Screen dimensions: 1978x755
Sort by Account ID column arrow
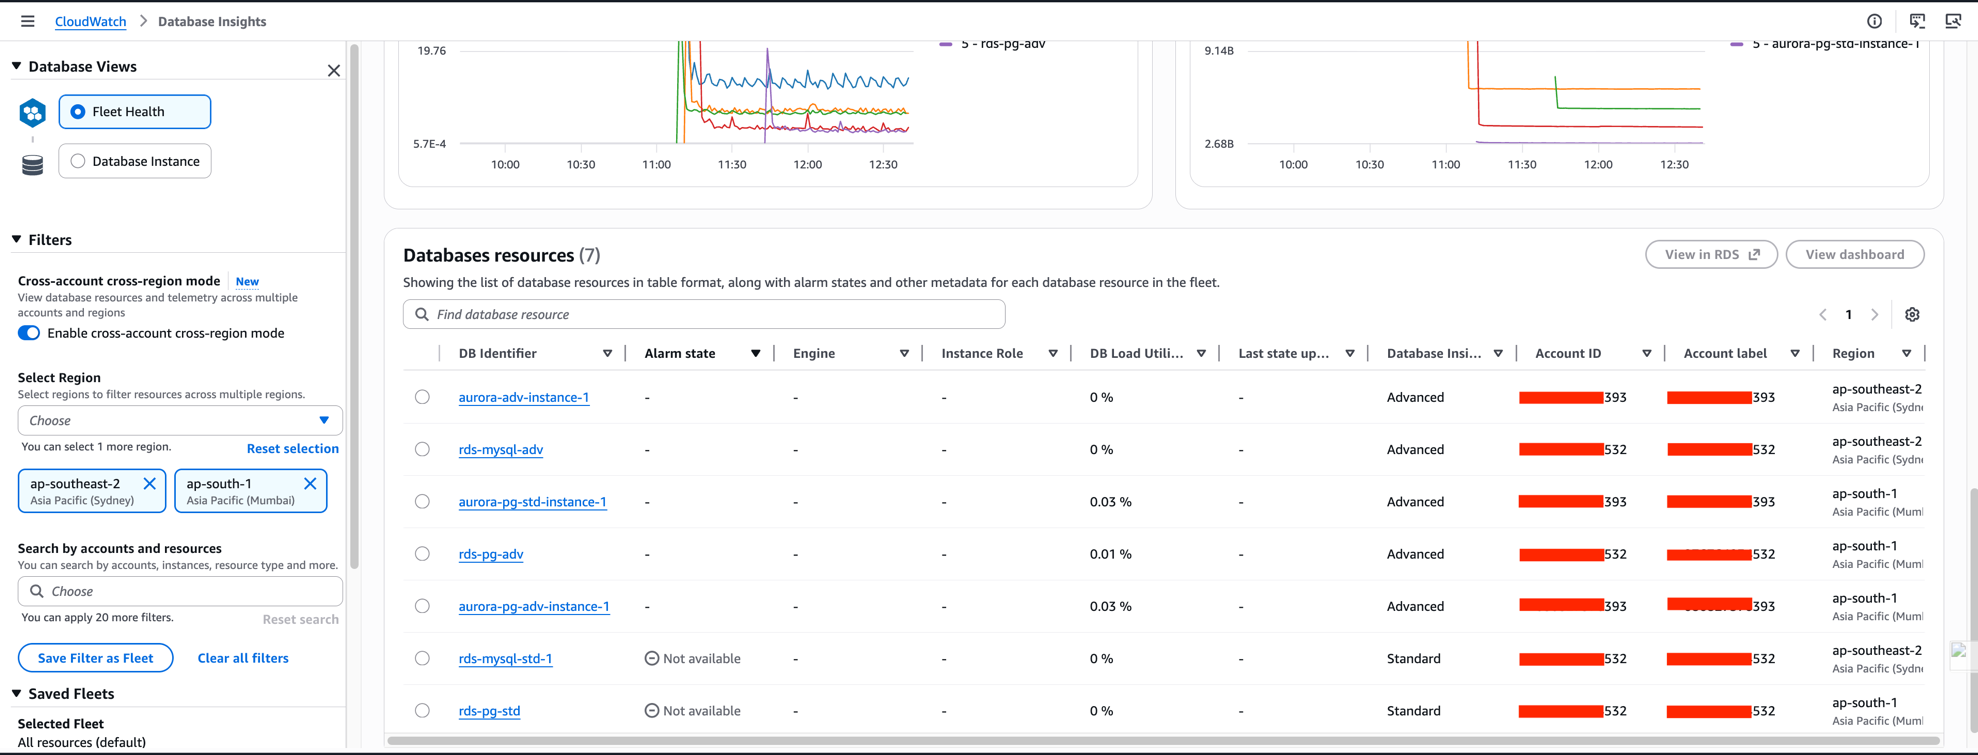pyautogui.click(x=1647, y=353)
